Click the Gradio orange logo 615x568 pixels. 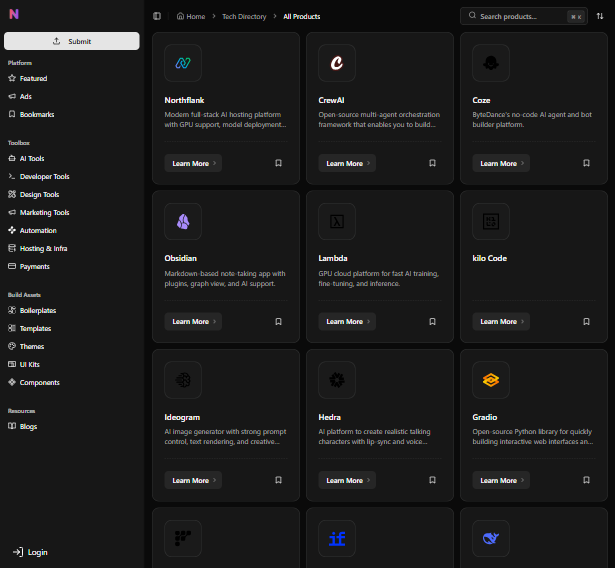(491, 380)
